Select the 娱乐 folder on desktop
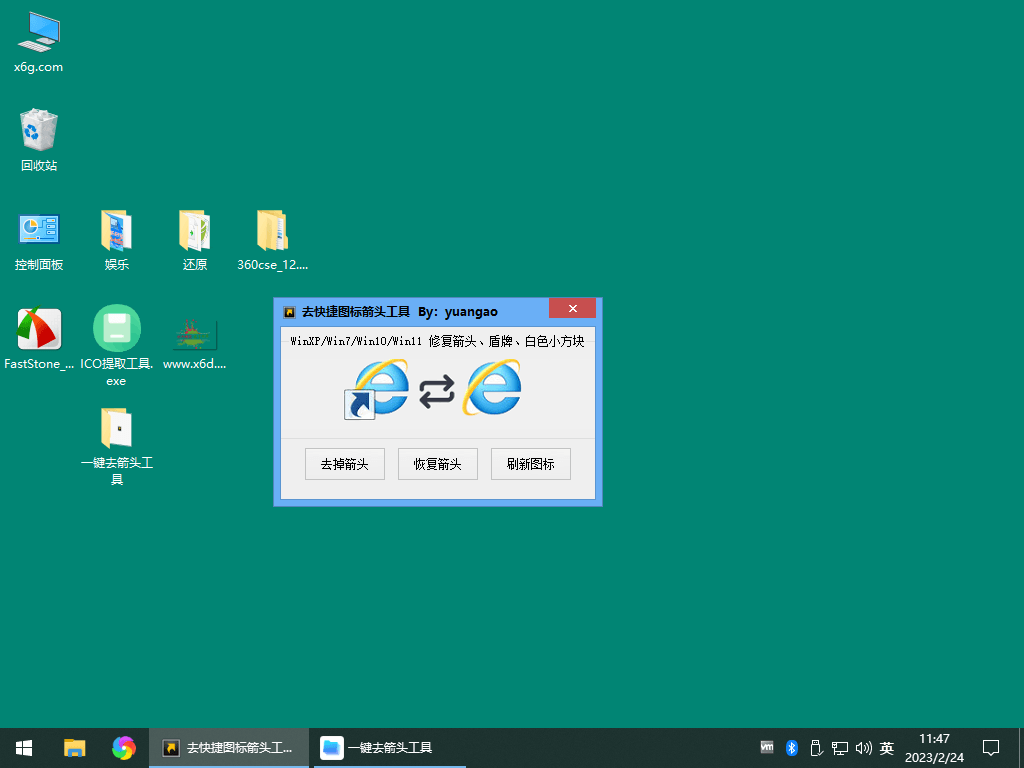This screenshot has height=768, width=1024. point(116,231)
